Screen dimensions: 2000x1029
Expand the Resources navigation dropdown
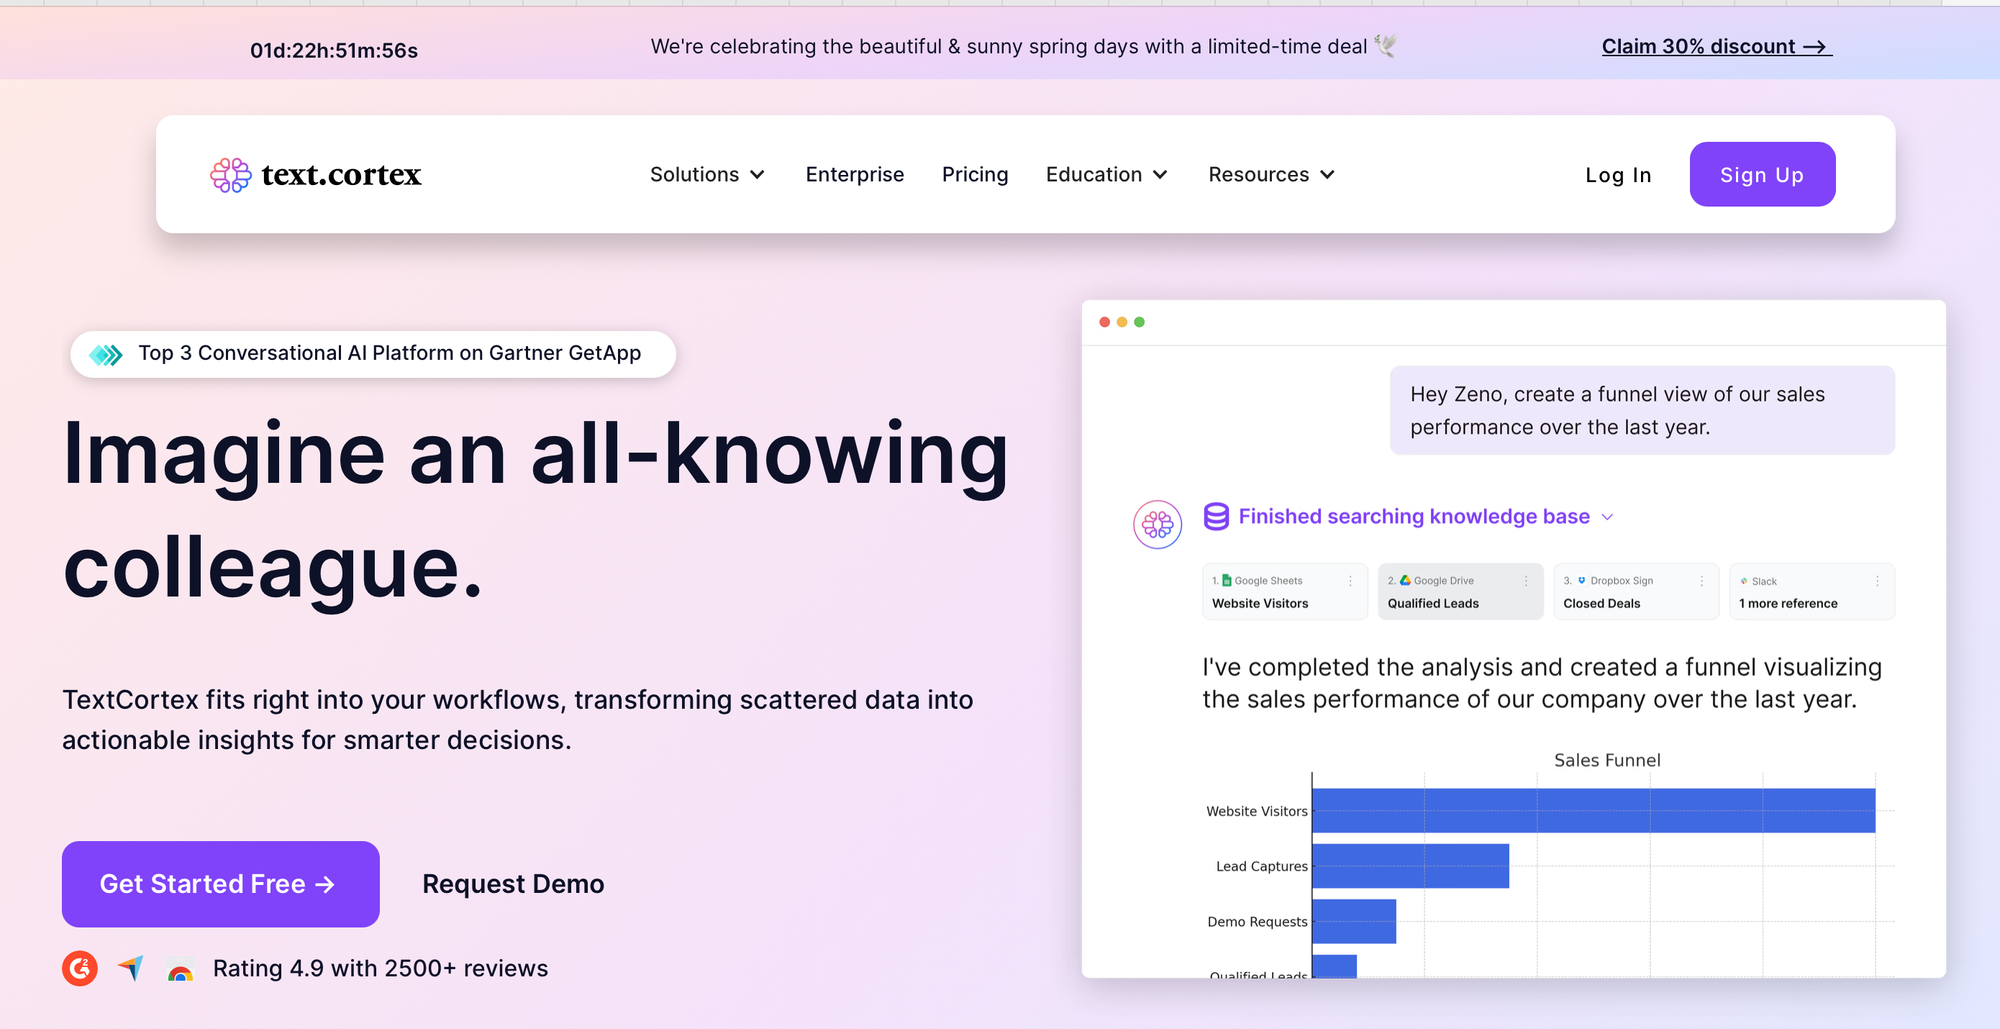(1272, 175)
